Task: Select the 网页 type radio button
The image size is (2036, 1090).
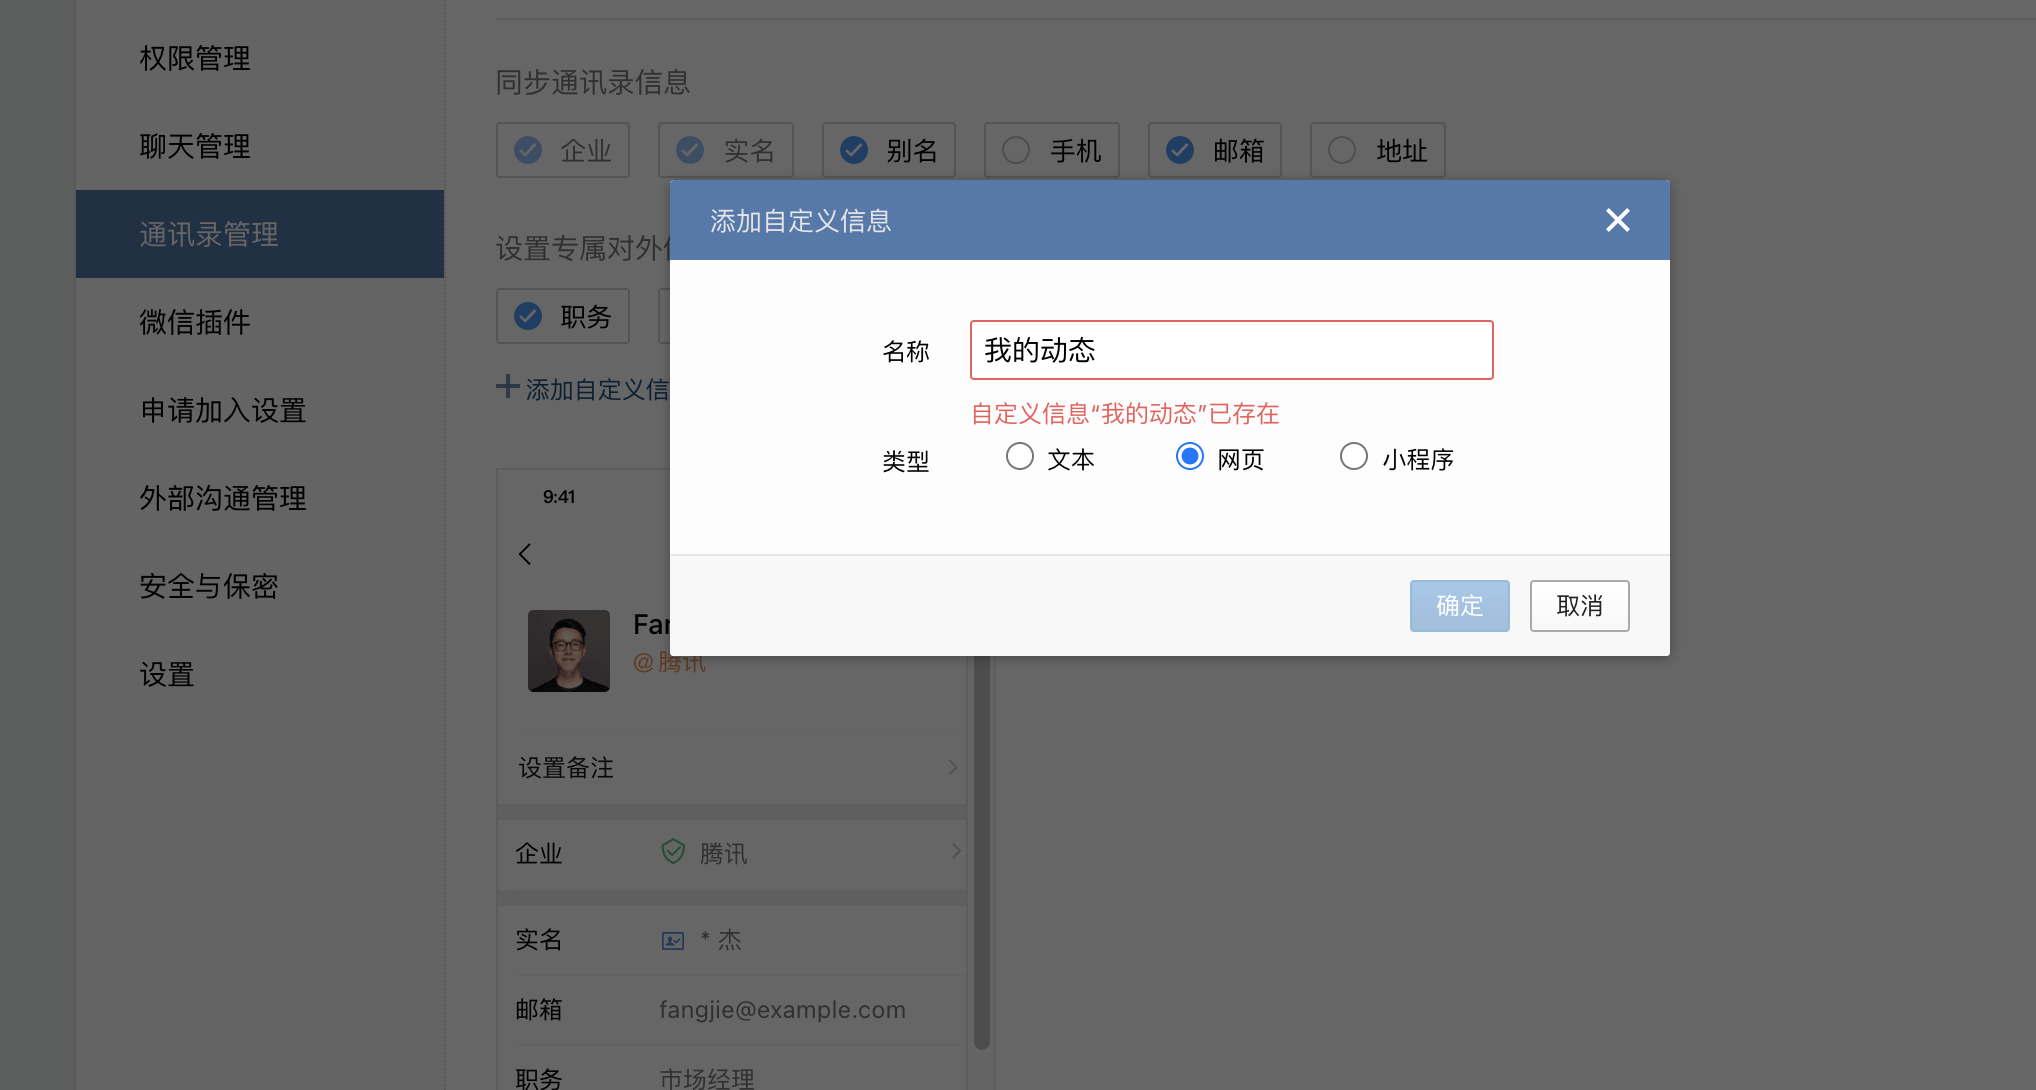Action: click(1189, 457)
